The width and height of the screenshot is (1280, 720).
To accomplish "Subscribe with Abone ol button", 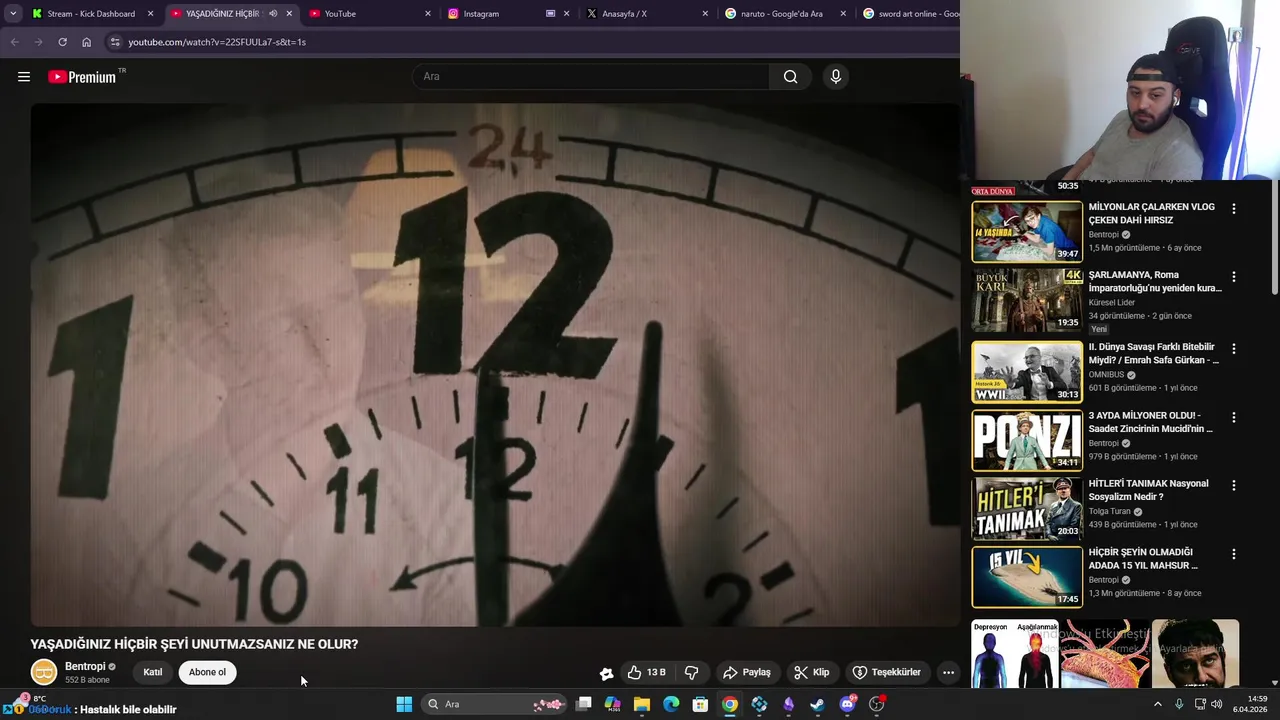I will click(207, 672).
